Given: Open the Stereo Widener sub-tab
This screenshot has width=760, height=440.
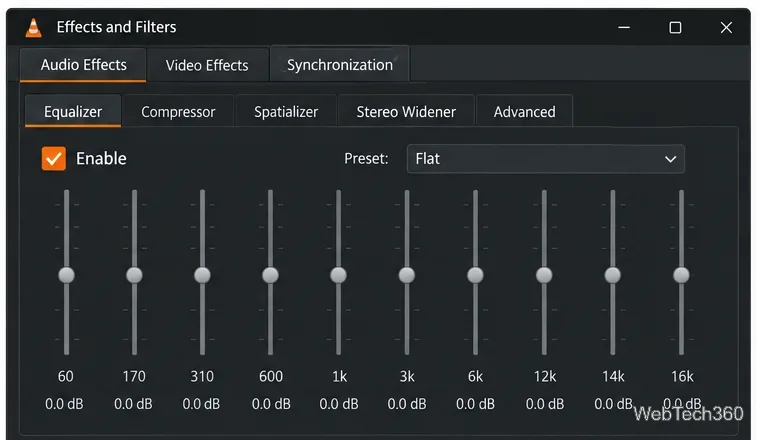Looking at the screenshot, I should pos(406,112).
